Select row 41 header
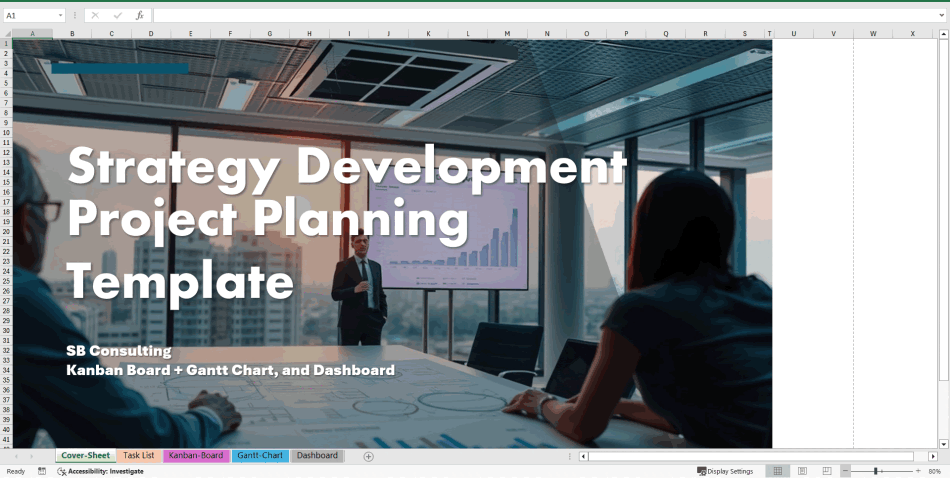The image size is (950, 478). 6,439
